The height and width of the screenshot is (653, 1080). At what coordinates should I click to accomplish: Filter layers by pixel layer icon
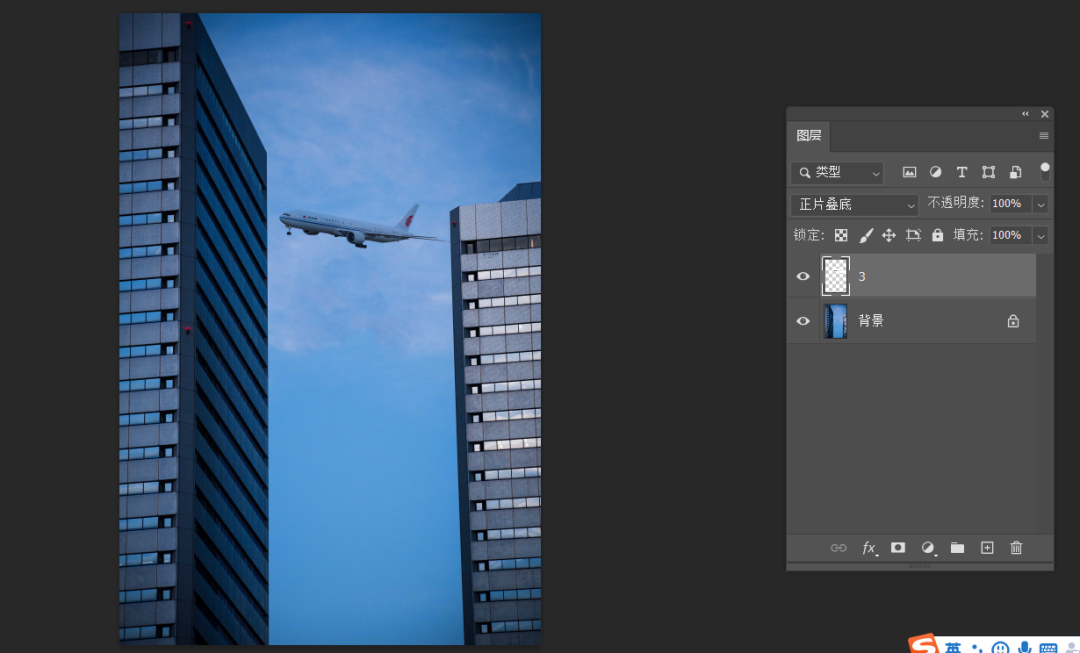tap(909, 172)
